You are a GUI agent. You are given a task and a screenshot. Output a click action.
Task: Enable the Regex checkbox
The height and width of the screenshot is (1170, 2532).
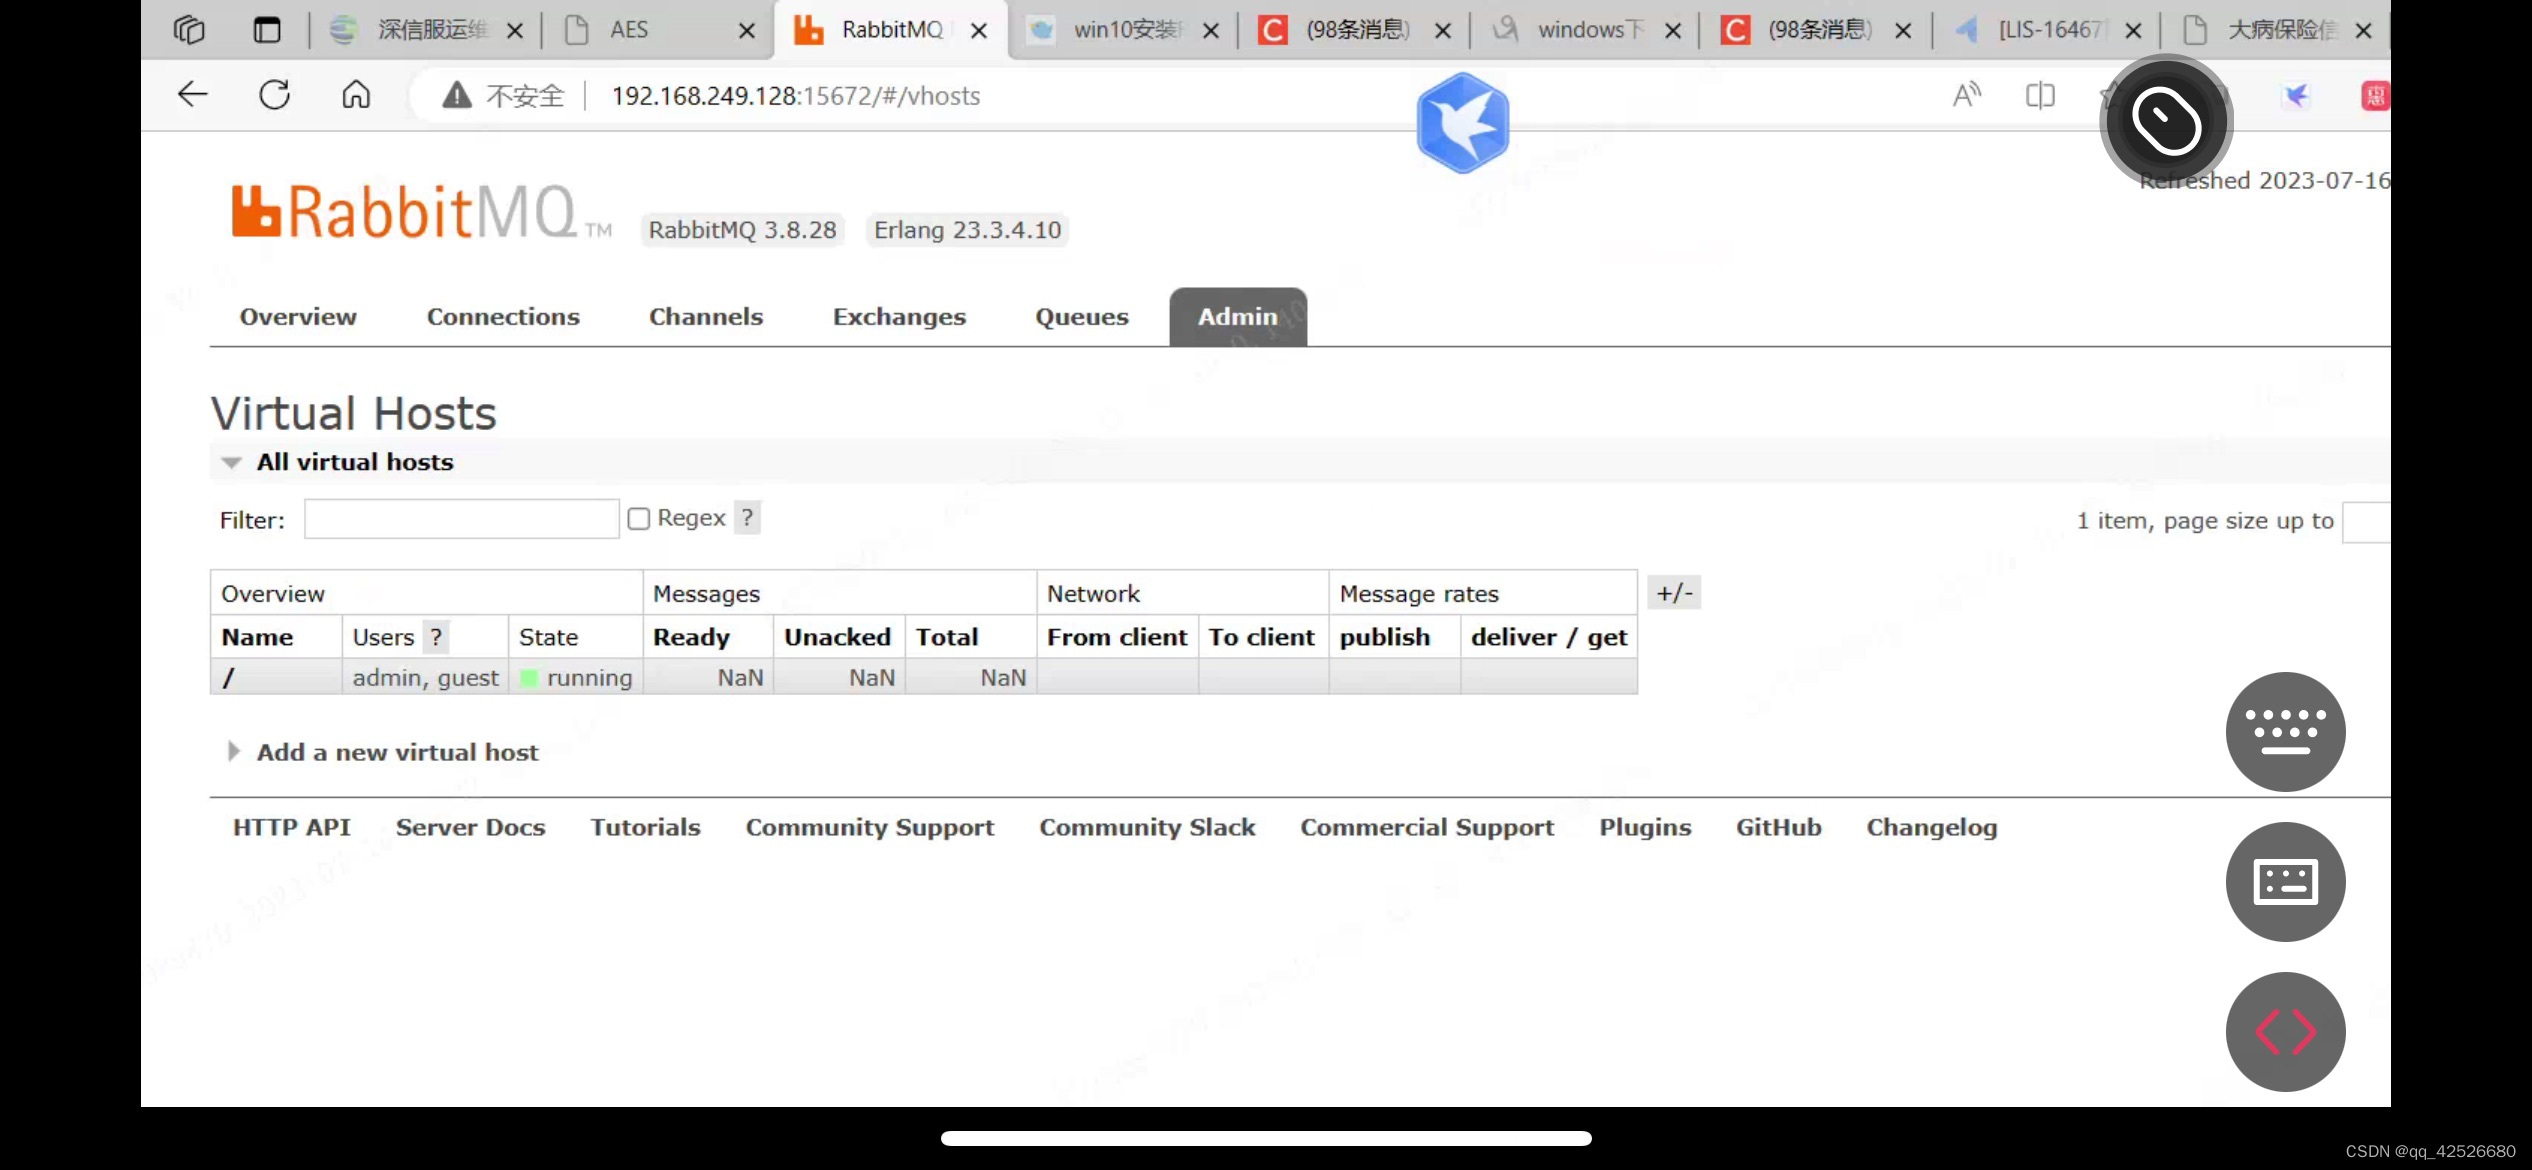[x=640, y=518]
